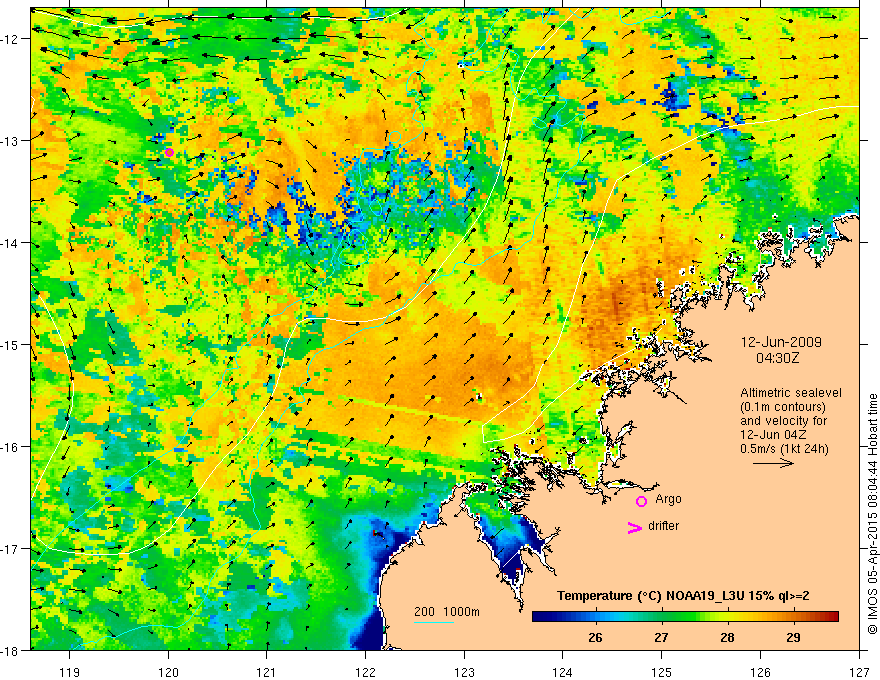This screenshot has width=880, height=680.
Task: Click the longitude axis label '119'
Action: point(70,672)
